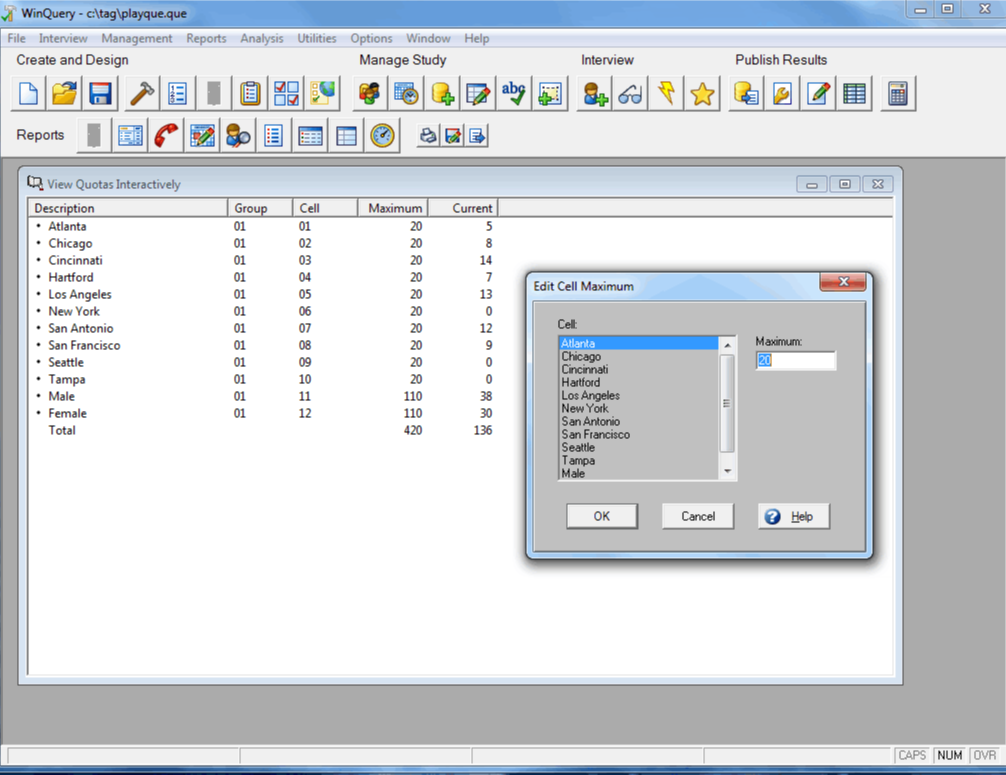Open the Options menu
The image size is (1006, 775).
pos(371,38)
